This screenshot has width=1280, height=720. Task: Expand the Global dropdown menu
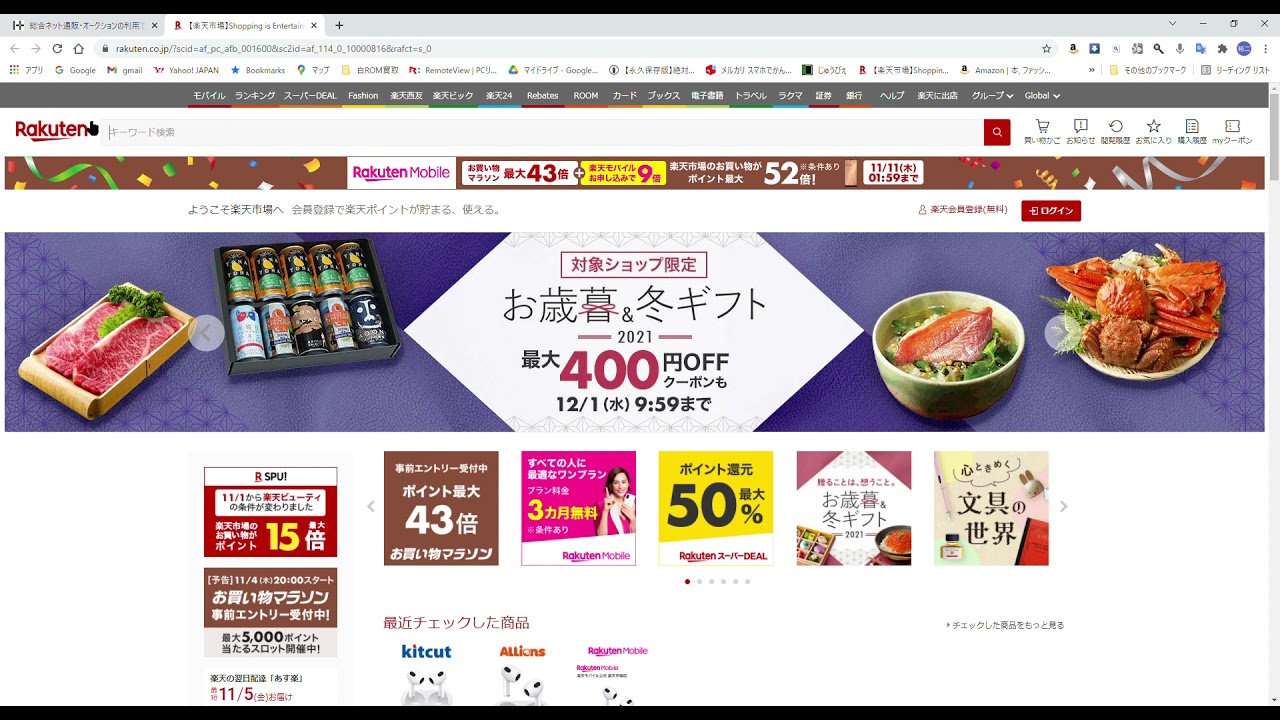(x=1042, y=96)
